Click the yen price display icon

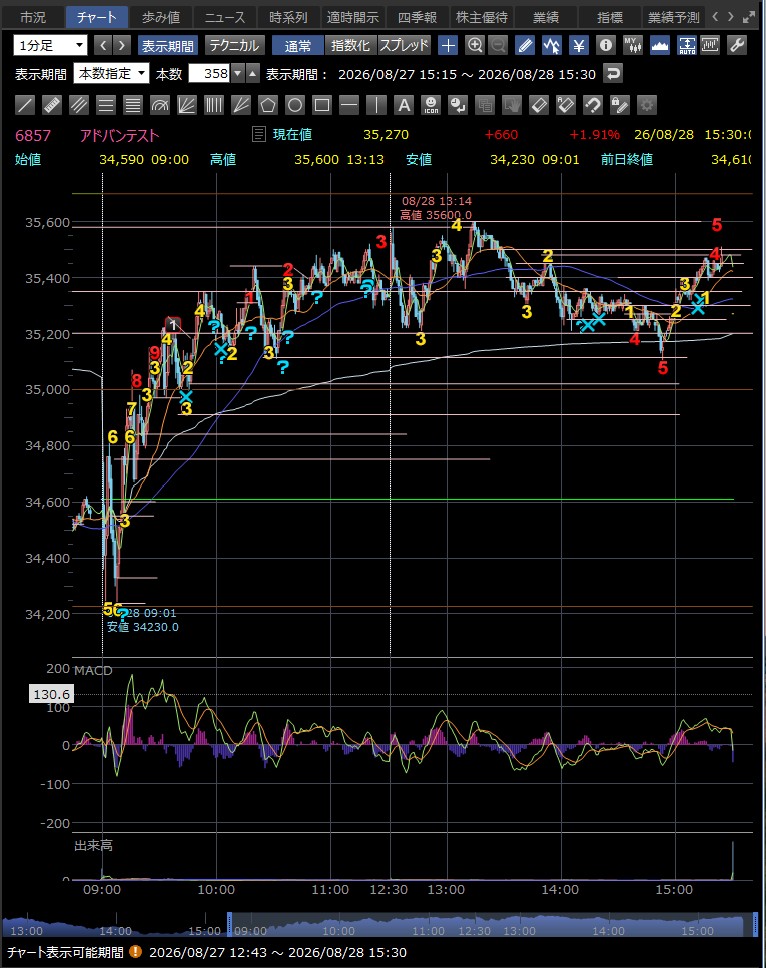pos(578,45)
